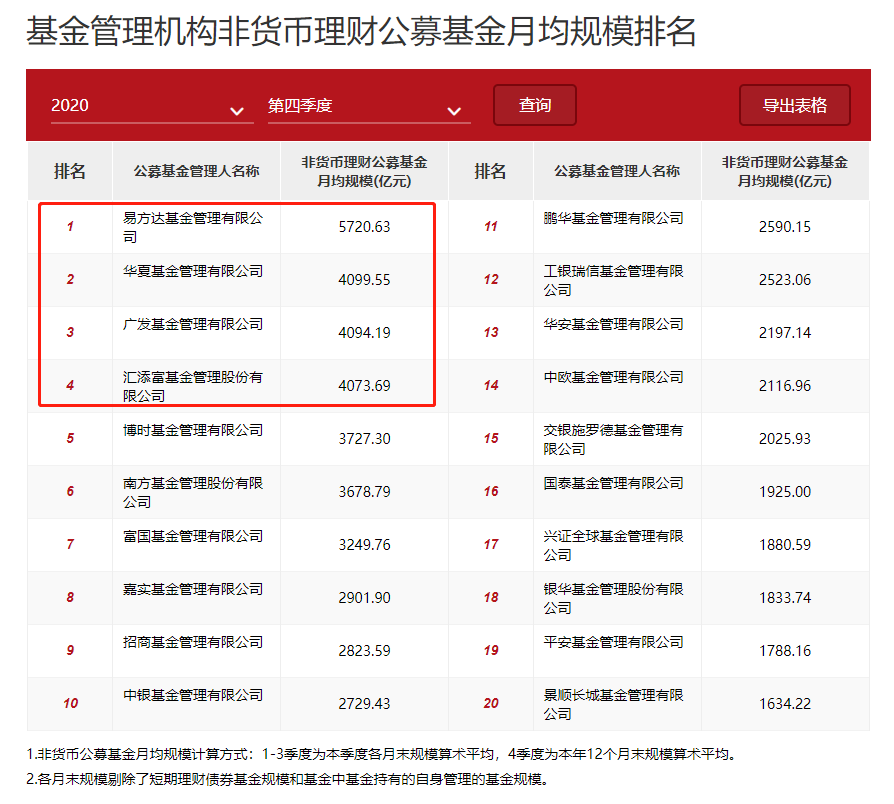Click the value 3249.76
This screenshot has height=804, width=894.
click(364, 545)
